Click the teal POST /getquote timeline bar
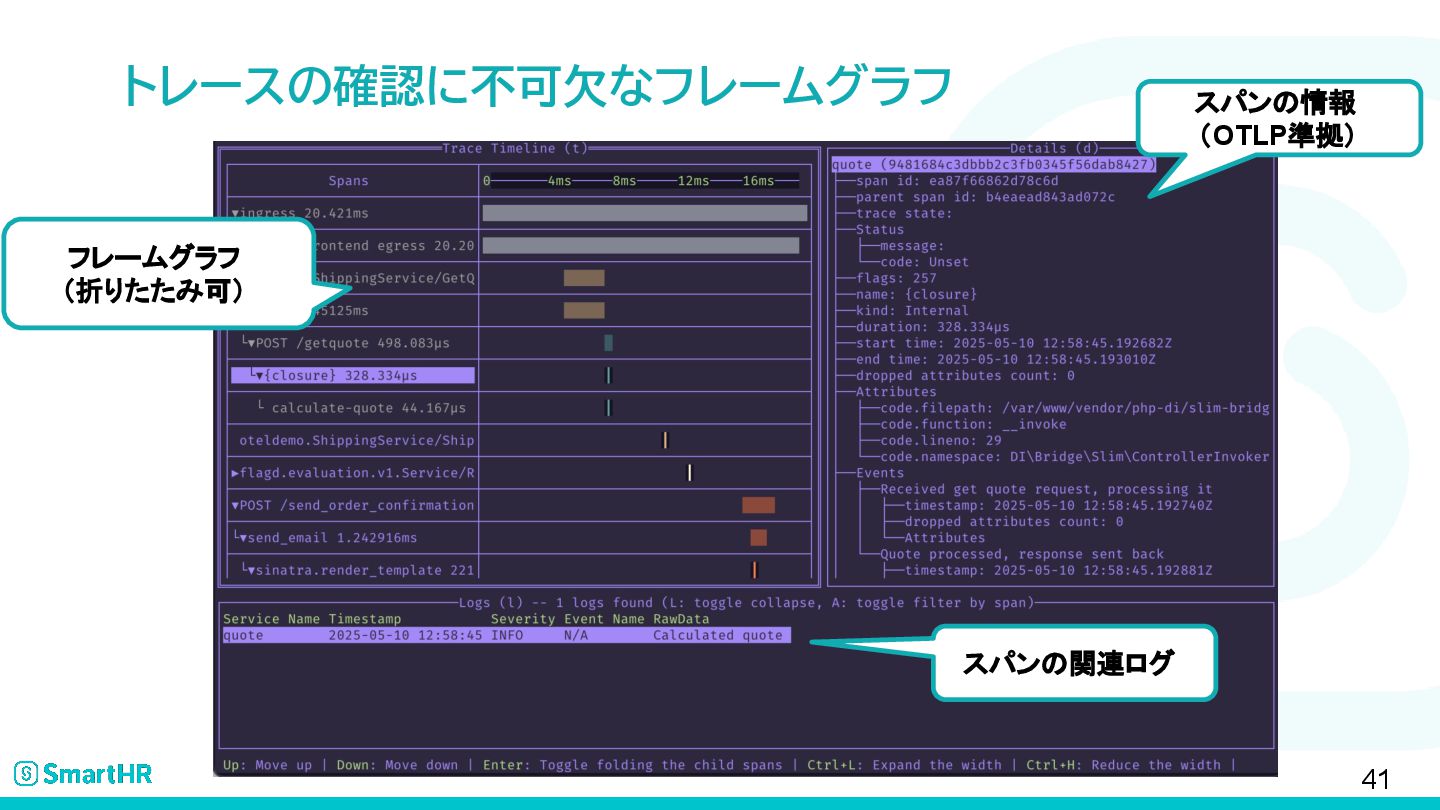 [x=608, y=343]
